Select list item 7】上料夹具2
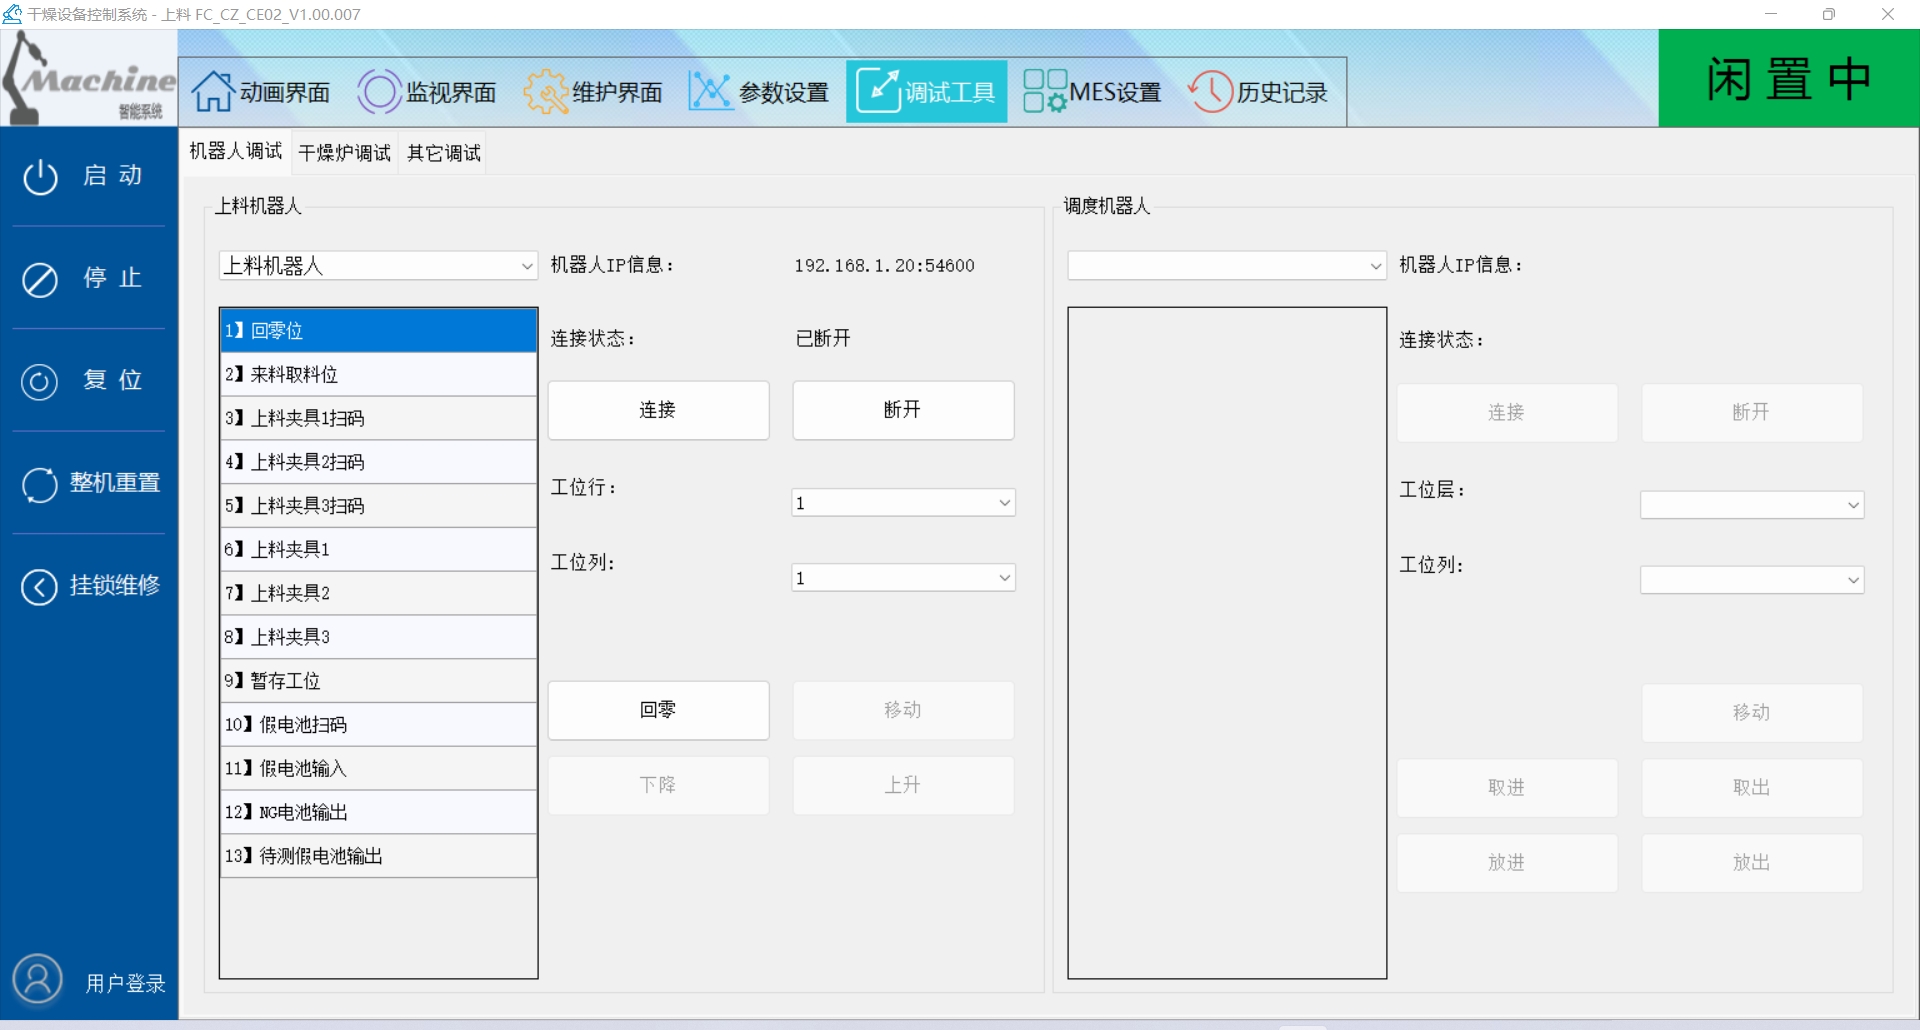This screenshot has height=1030, width=1920. [x=378, y=594]
